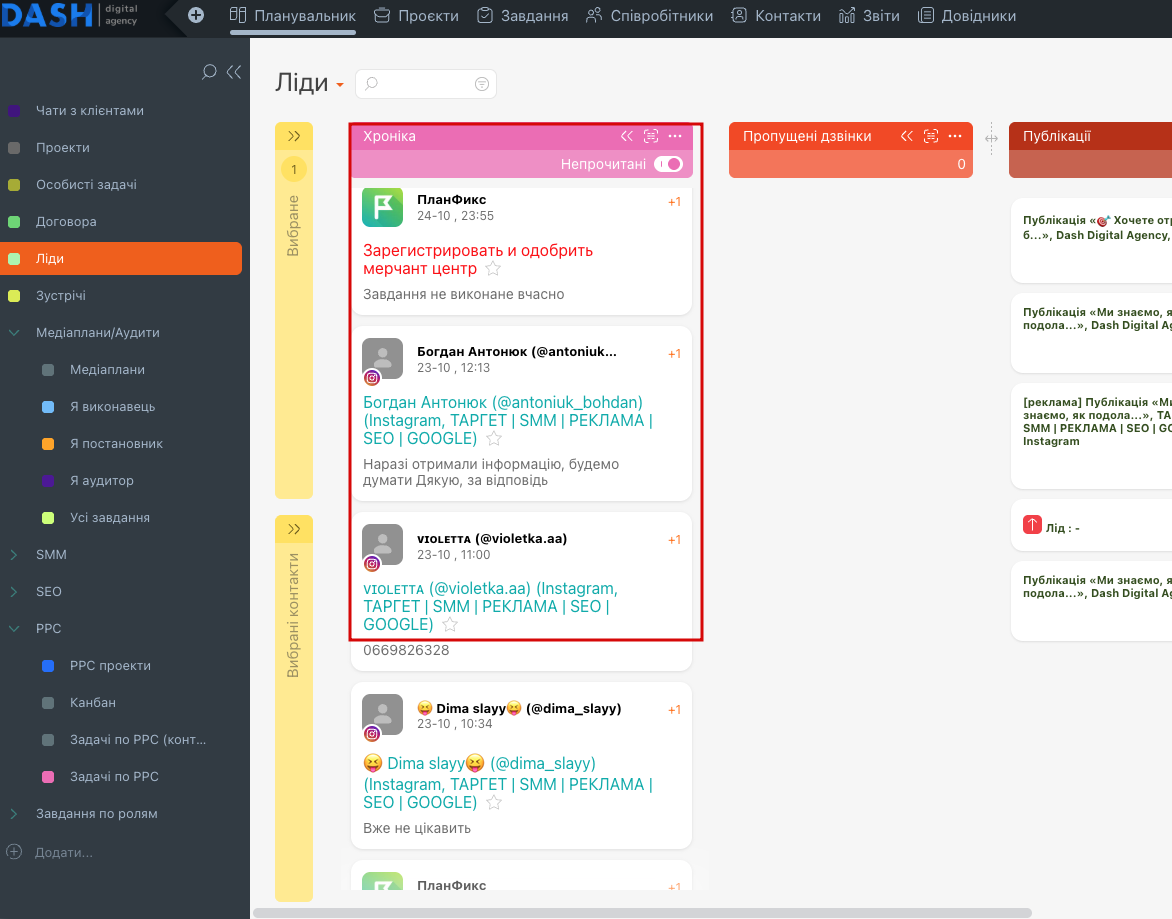Open Хроніка column more options menu
The image size is (1172, 919).
pyautogui.click(x=675, y=136)
